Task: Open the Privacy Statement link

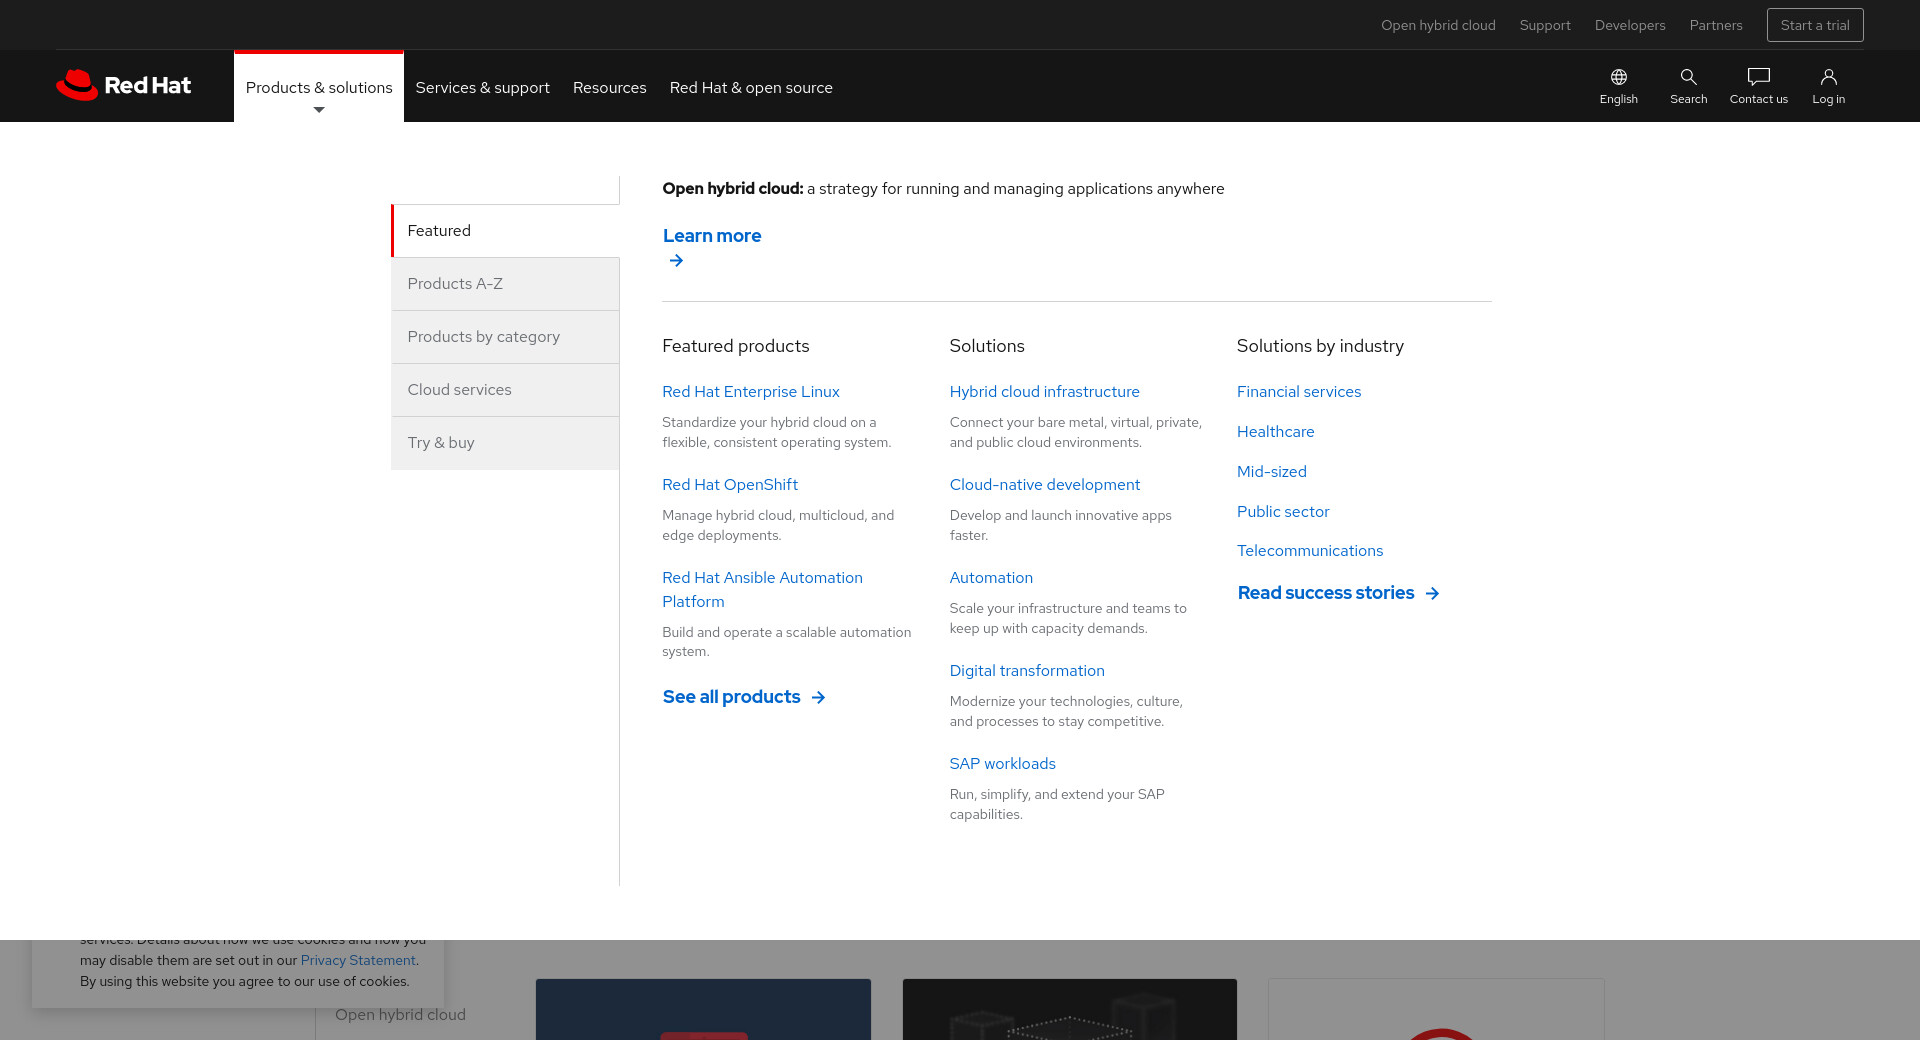Action: pyautogui.click(x=357, y=961)
